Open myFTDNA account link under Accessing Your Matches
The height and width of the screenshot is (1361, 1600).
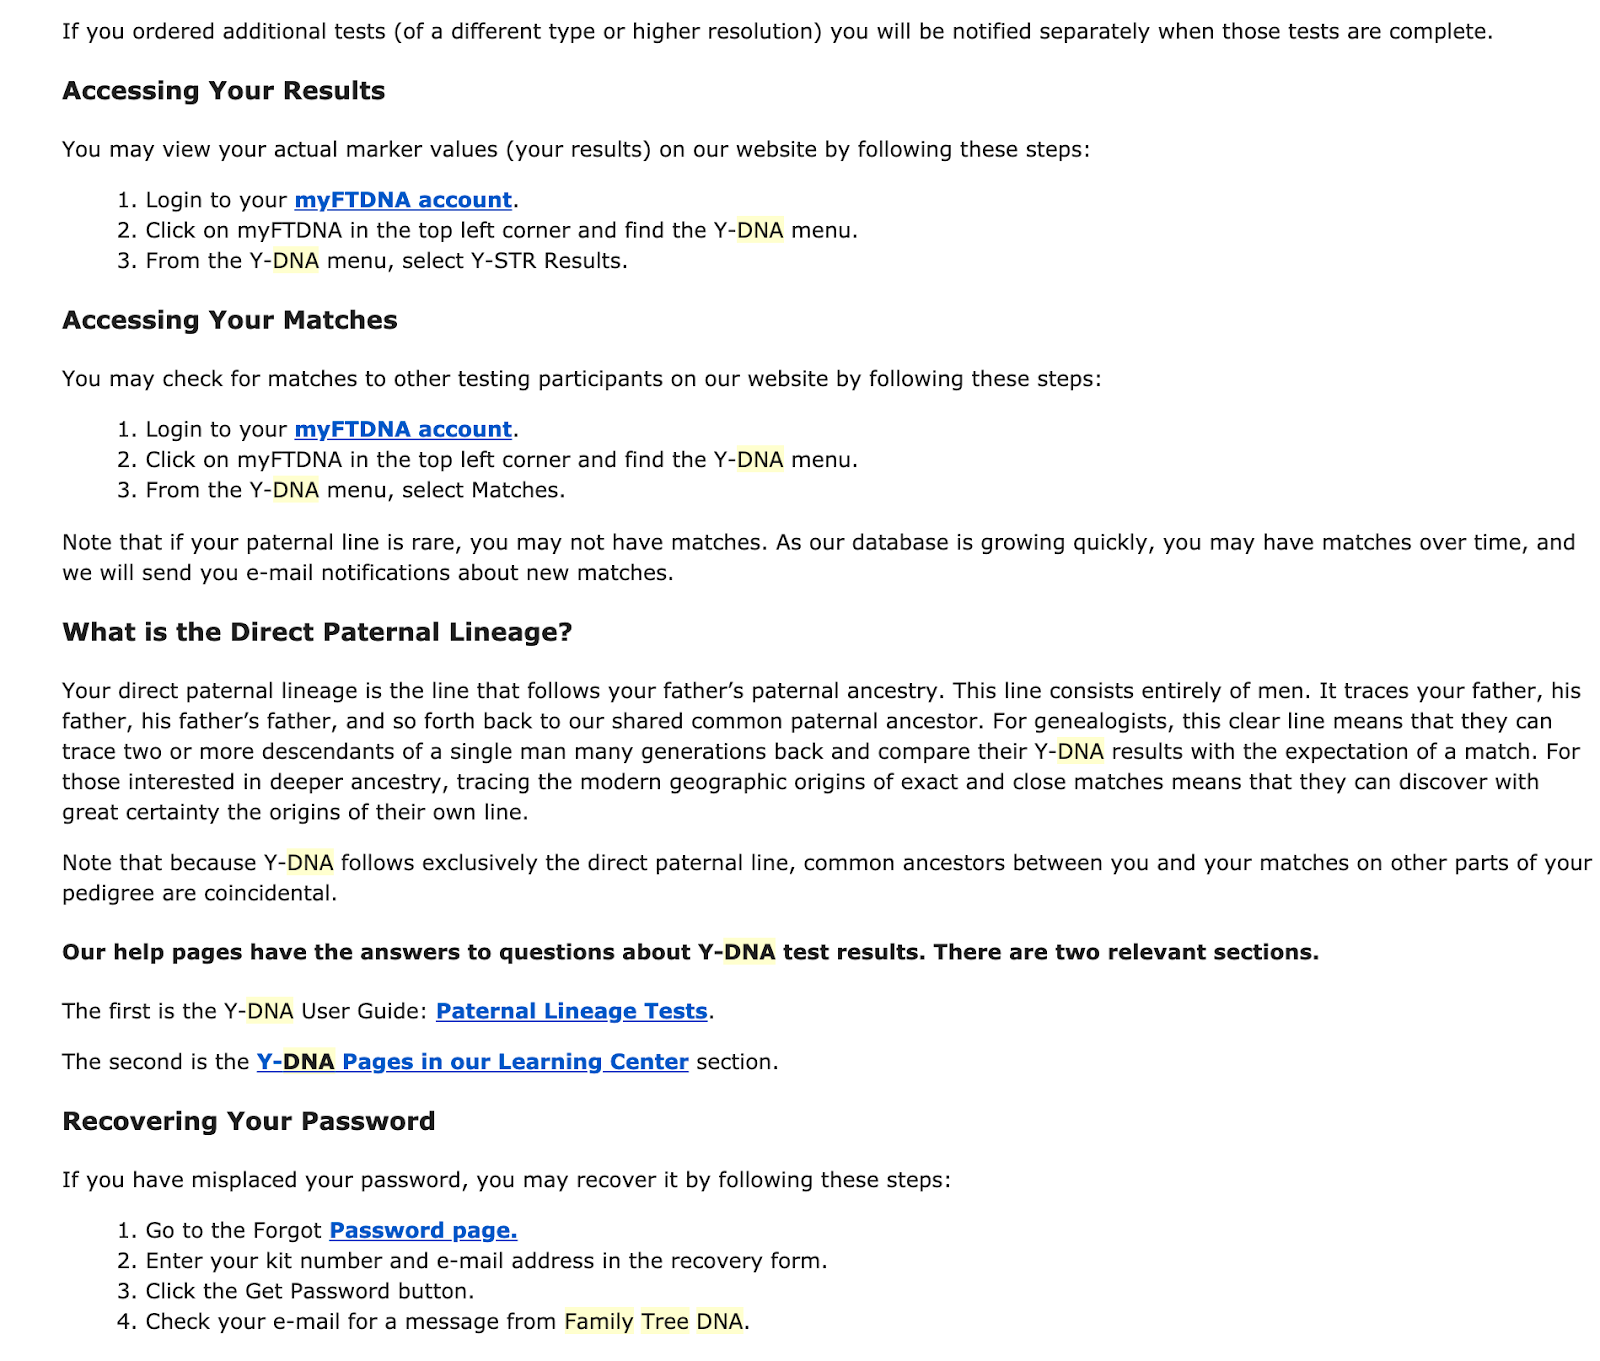(x=403, y=429)
